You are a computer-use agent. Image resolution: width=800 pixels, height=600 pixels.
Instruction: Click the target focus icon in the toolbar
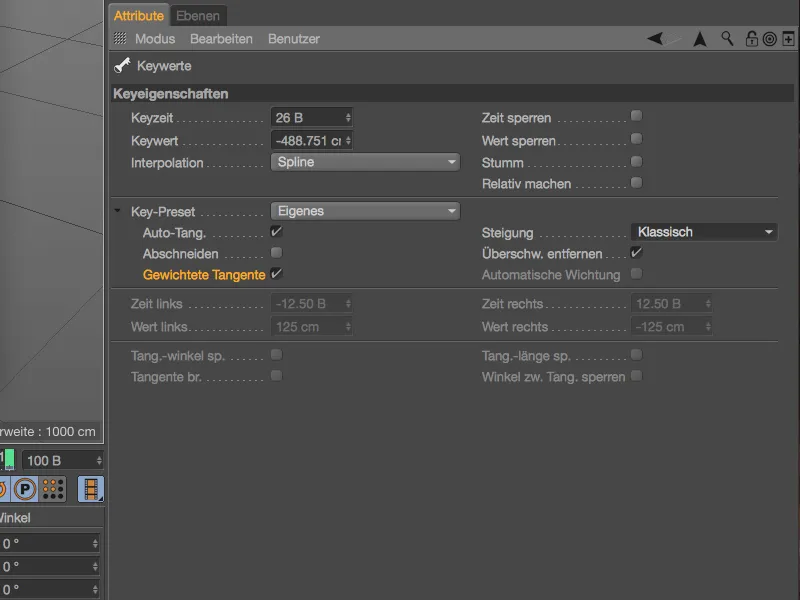770,39
